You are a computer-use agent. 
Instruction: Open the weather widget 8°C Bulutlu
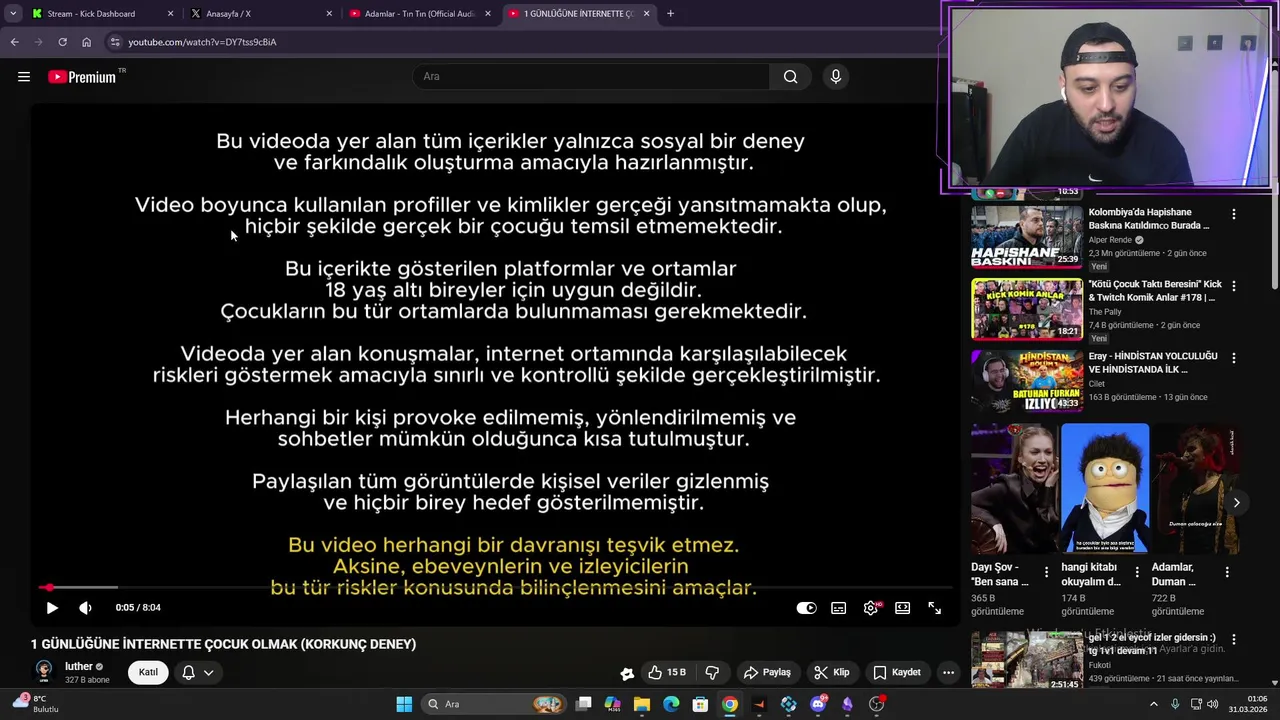click(x=35, y=704)
